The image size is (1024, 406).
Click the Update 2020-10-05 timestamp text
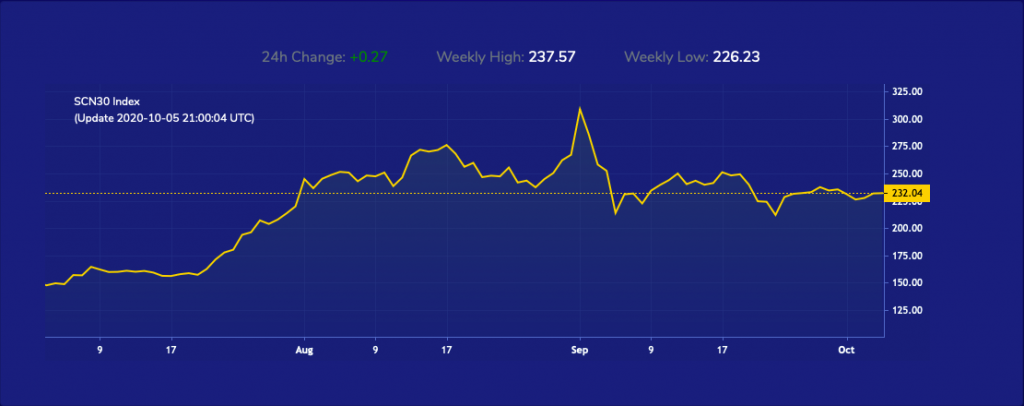point(164,119)
